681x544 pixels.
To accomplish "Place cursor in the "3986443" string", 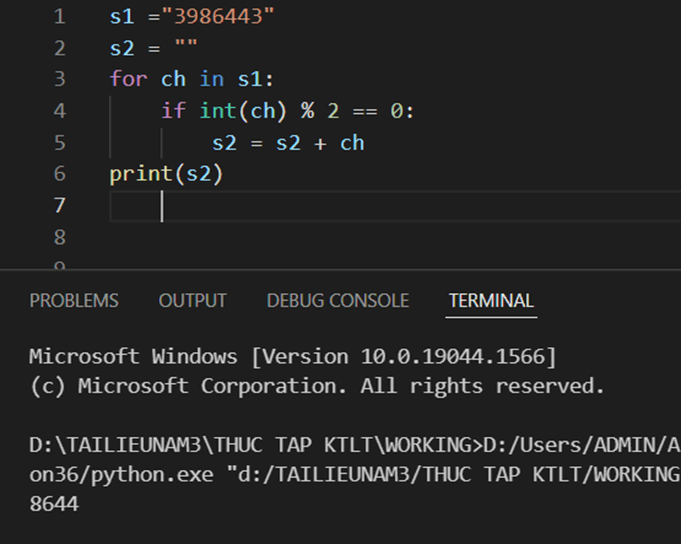I will click(x=224, y=17).
